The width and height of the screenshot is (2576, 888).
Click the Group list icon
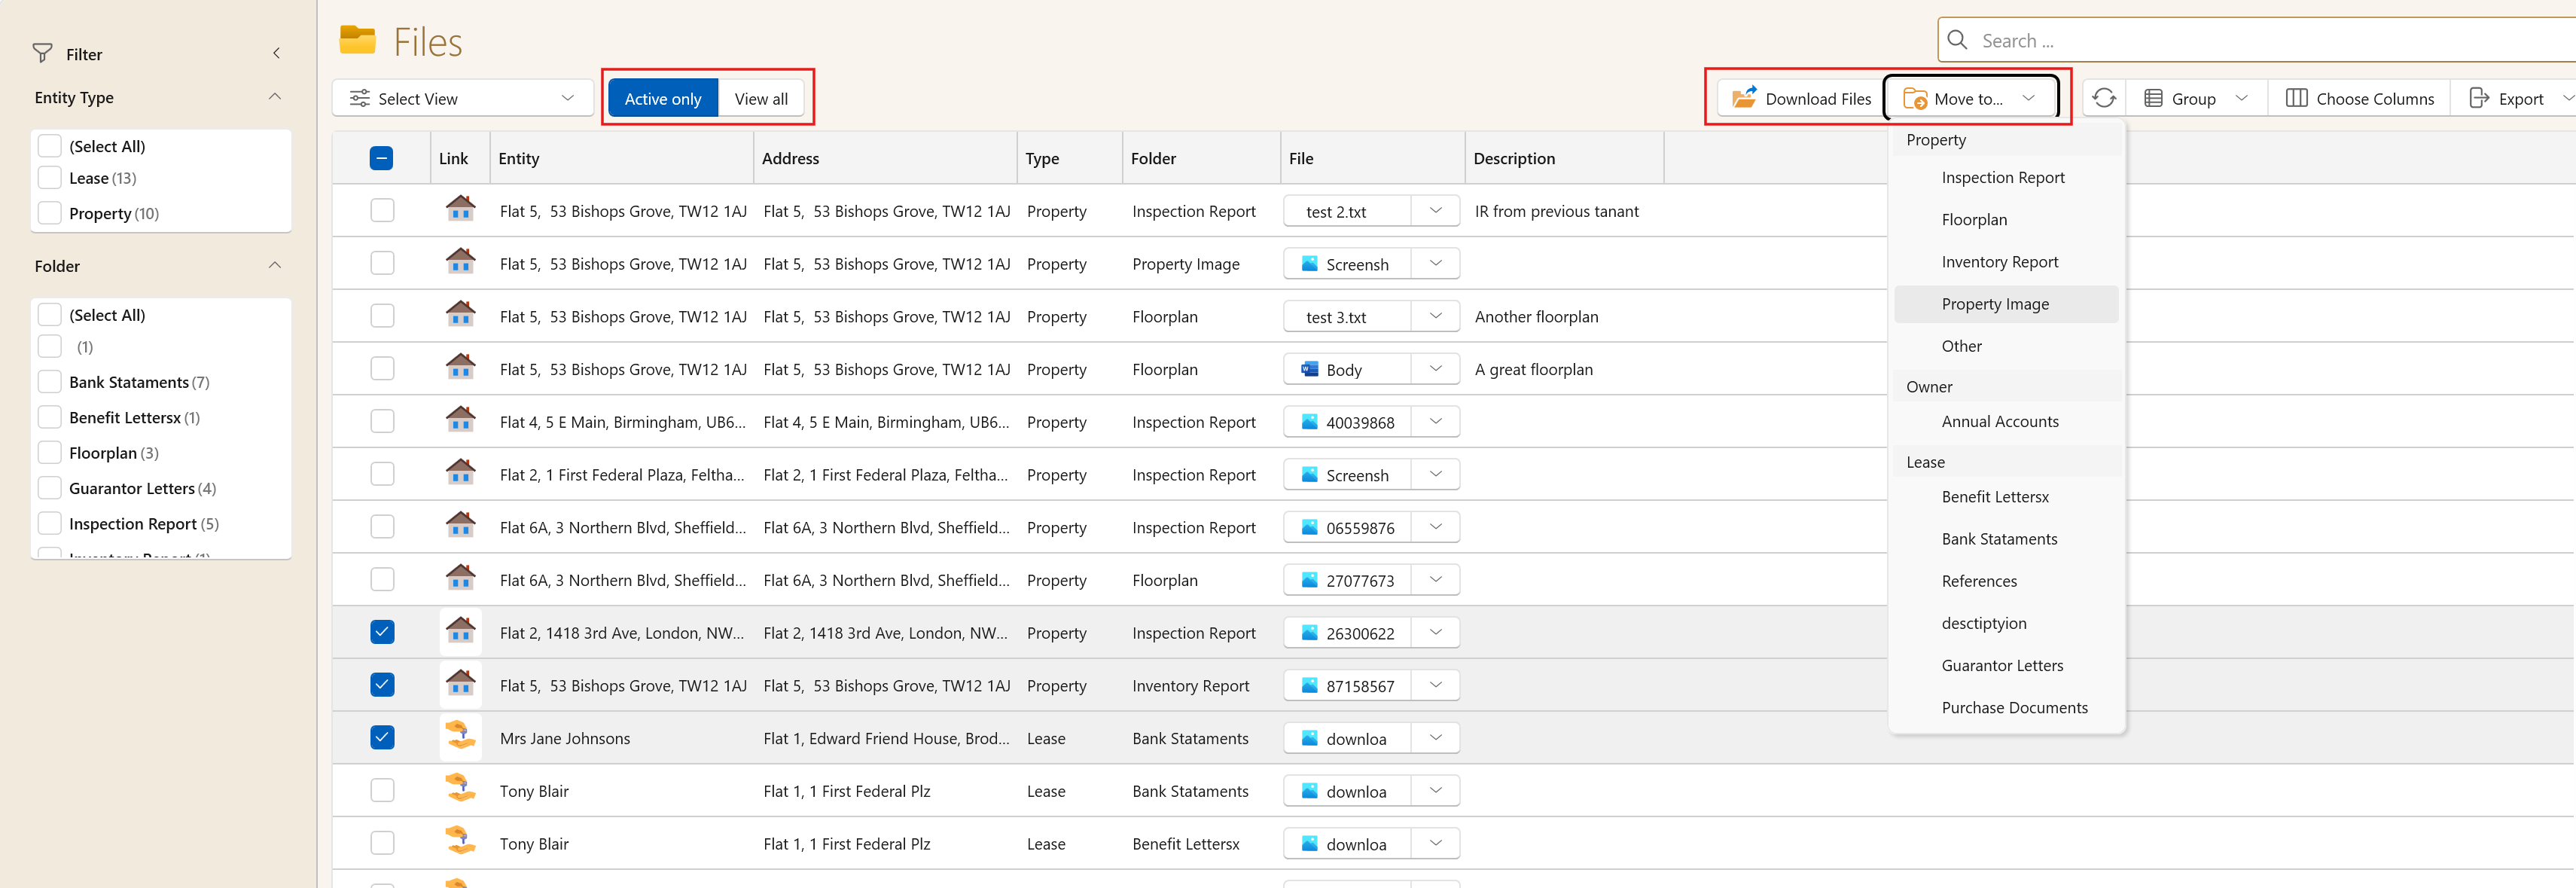2154,98
